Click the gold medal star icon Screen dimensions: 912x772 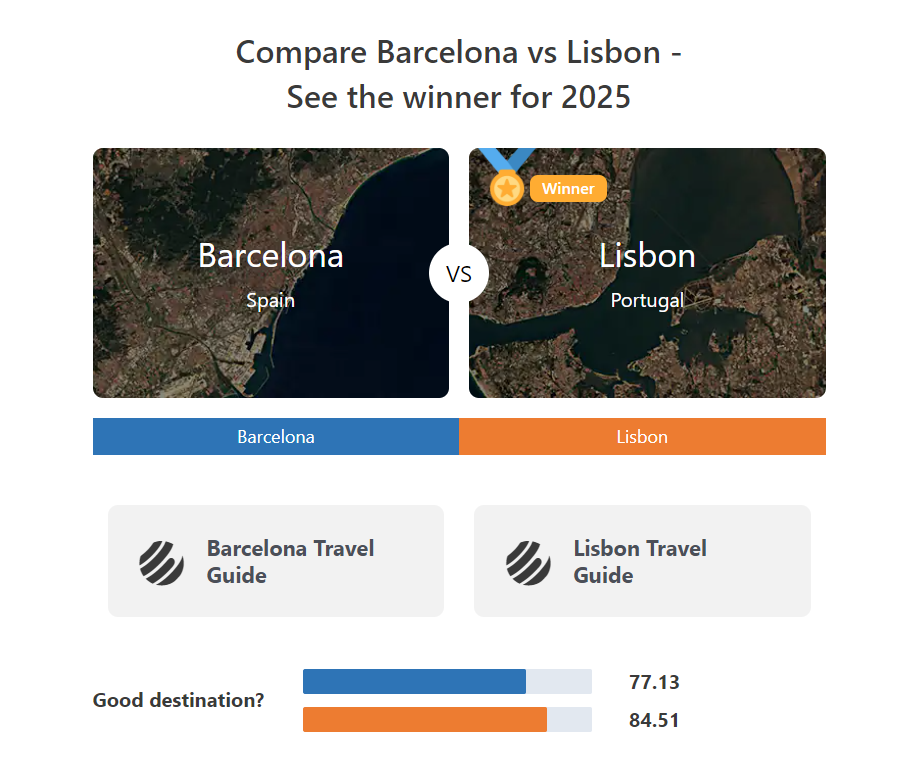[x=507, y=188]
